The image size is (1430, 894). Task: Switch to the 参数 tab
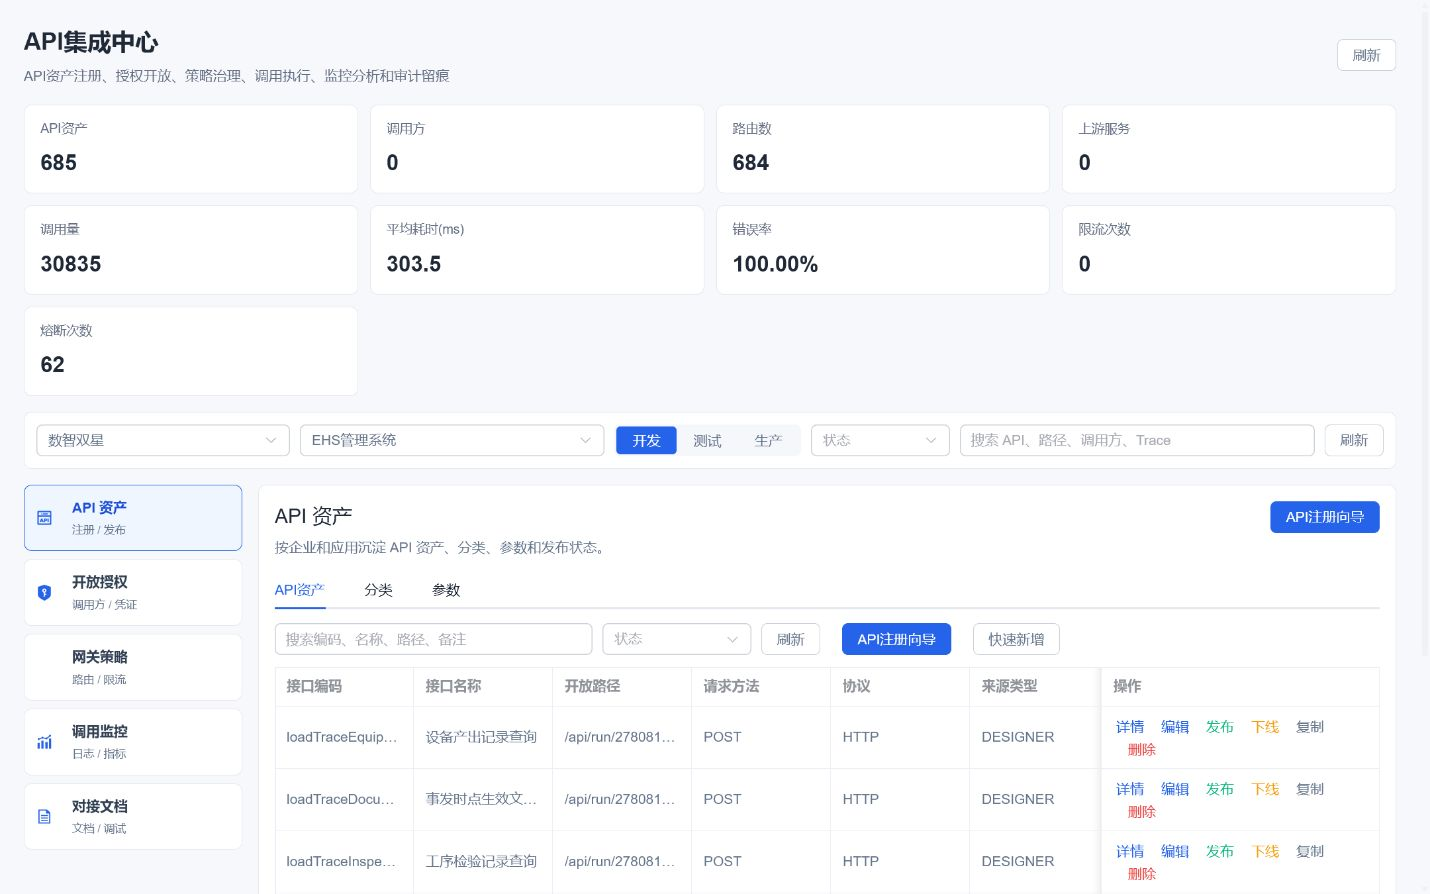pyautogui.click(x=446, y=590)
